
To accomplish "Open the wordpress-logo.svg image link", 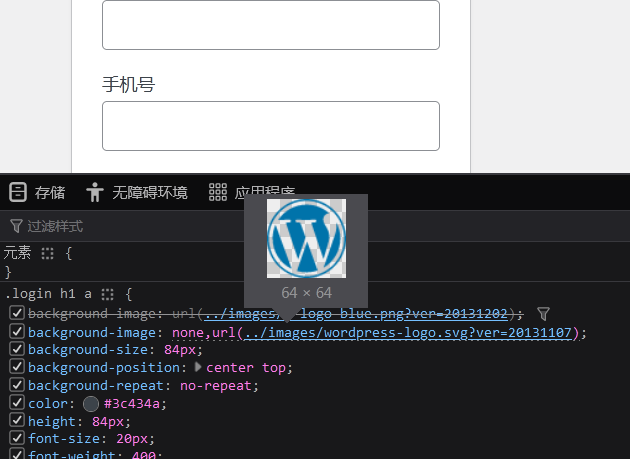I will click(x=408, y=333).
